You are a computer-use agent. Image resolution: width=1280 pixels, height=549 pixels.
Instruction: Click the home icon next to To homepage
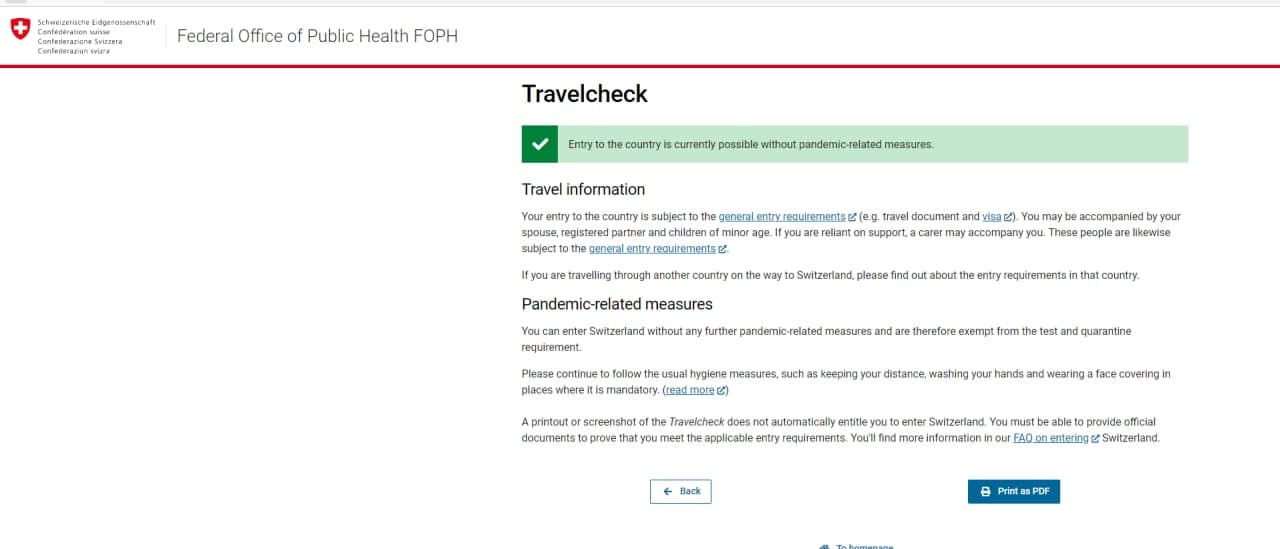(824, 546)
